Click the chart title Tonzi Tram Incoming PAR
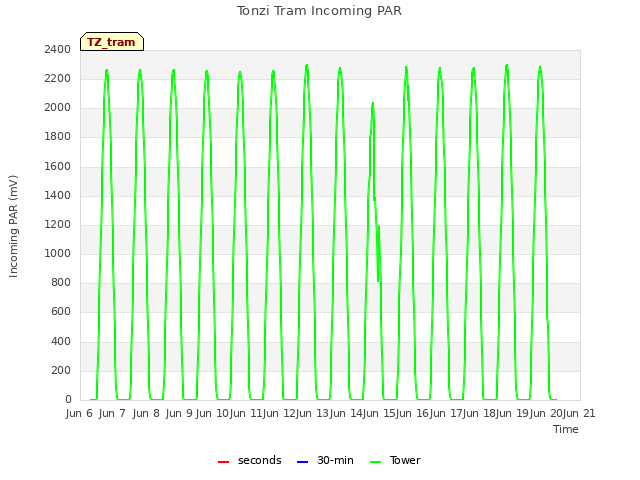640x480 pixels. pyautogui.click(x=319, y=11)
